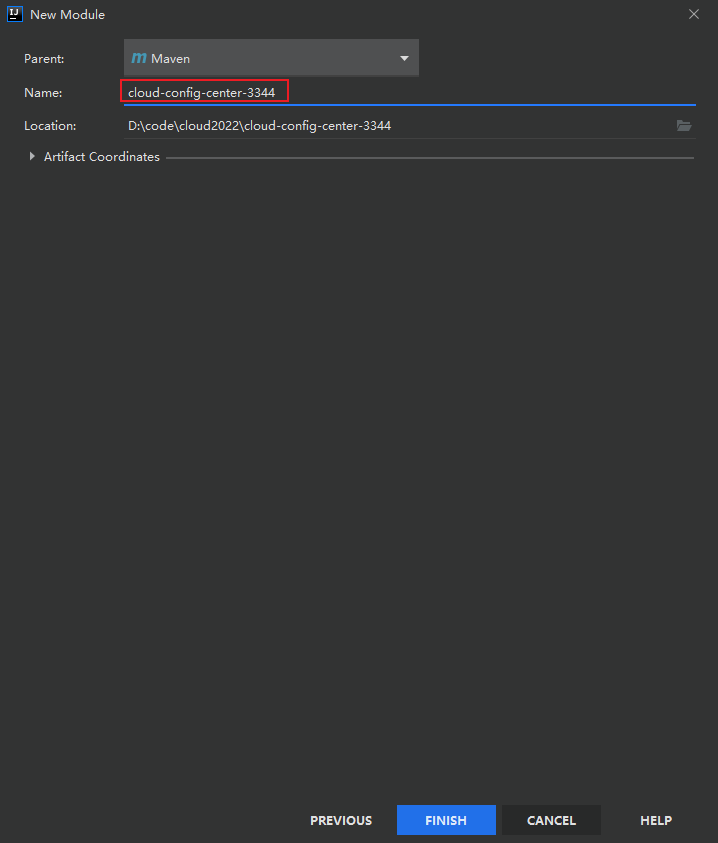The image size is (718, 843).
Task: Open the folder browse icon for Location
Action: pos(684,126)
